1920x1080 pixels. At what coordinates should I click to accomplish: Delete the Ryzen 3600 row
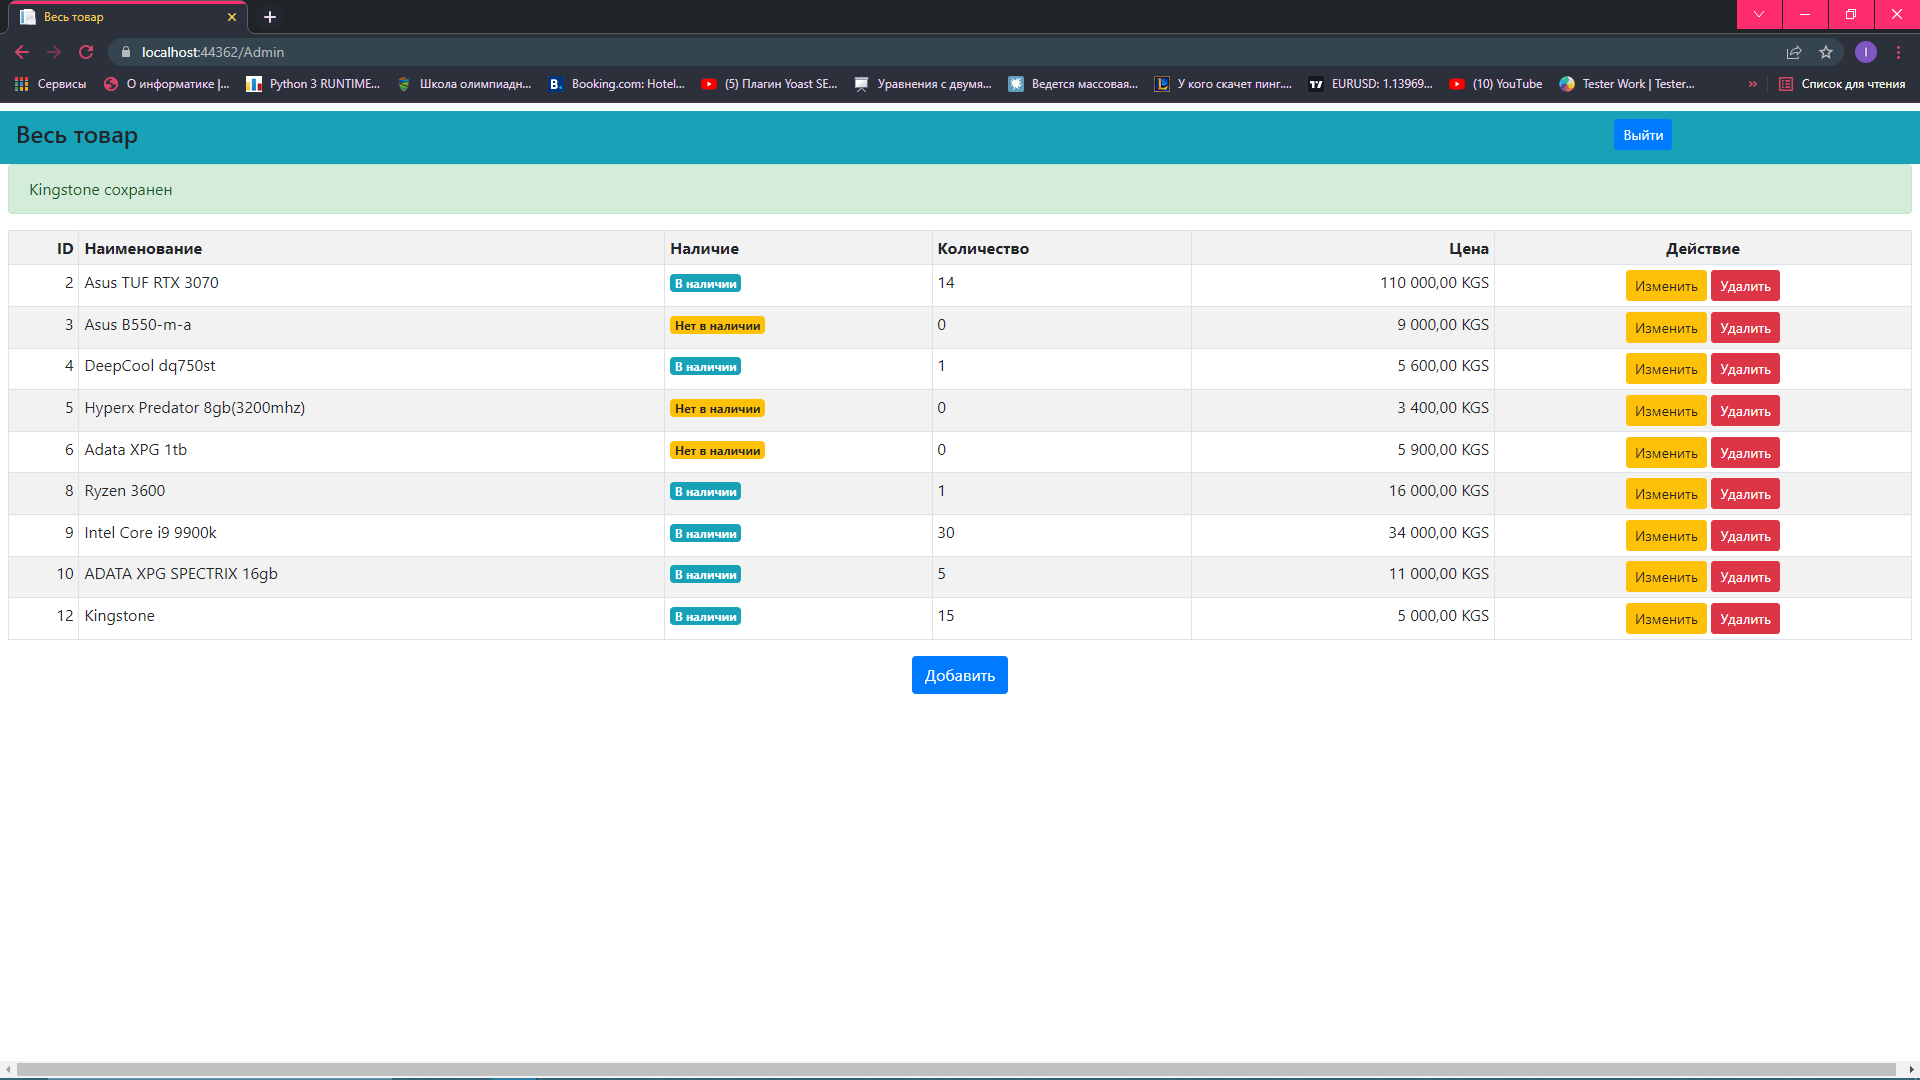pyautogui.click(x=1745, y=494)
